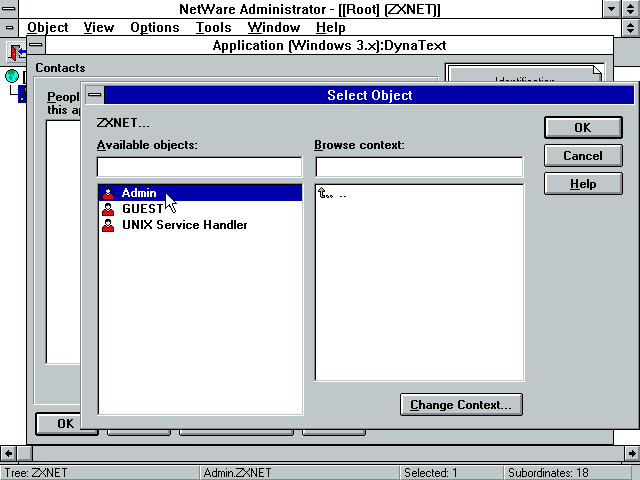
Task: Click Selected: 1 status entry
Action: [x=431, y=473]
